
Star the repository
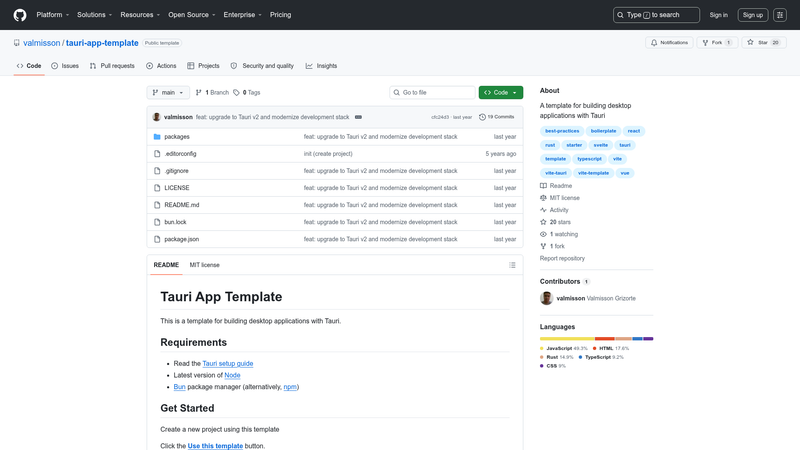pos(764,43)
